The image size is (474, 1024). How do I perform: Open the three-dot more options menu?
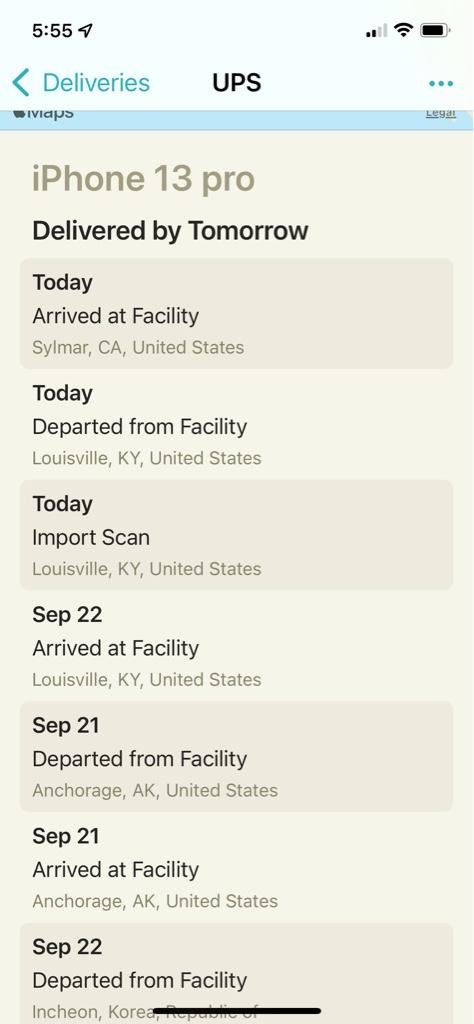pyautogui.click(x=441, y=84)
